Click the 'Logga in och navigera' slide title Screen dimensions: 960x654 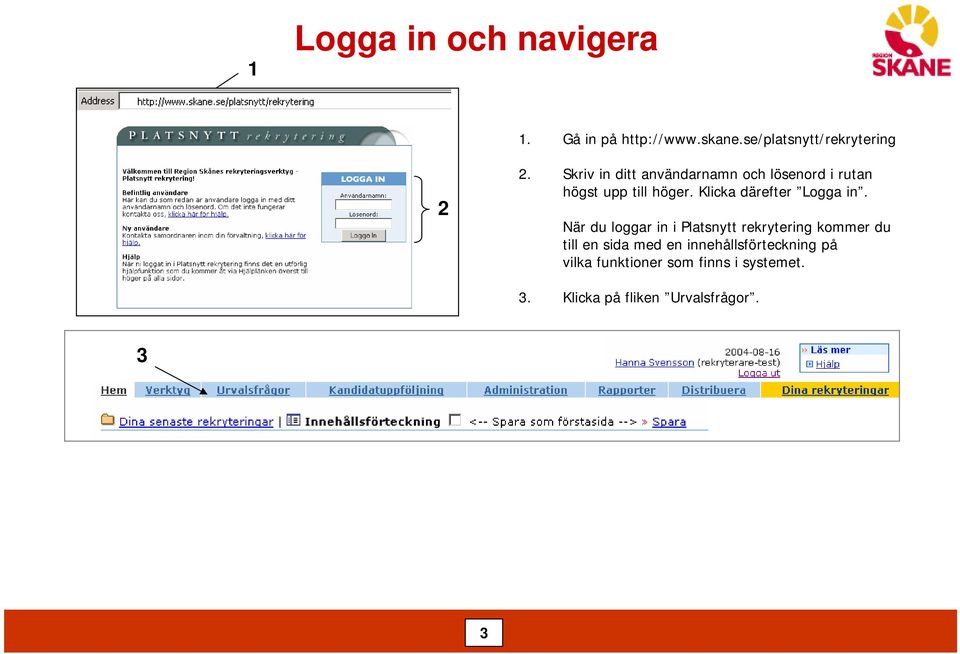coord(476,39)
